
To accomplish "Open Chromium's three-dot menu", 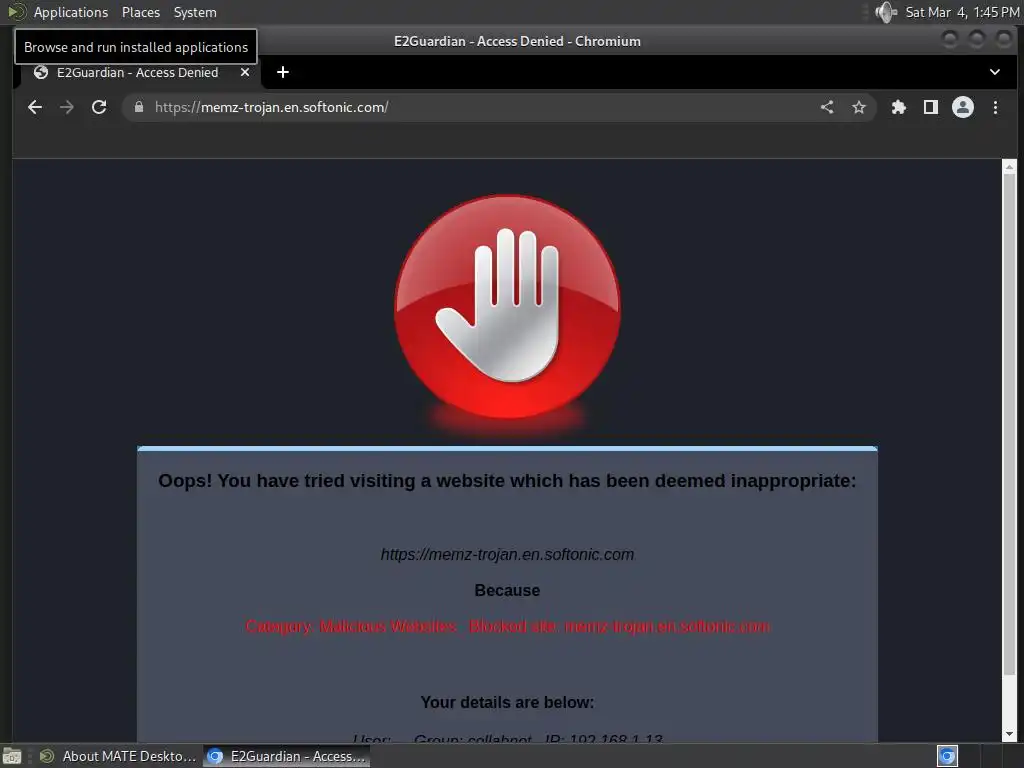I will click(995, 107).
